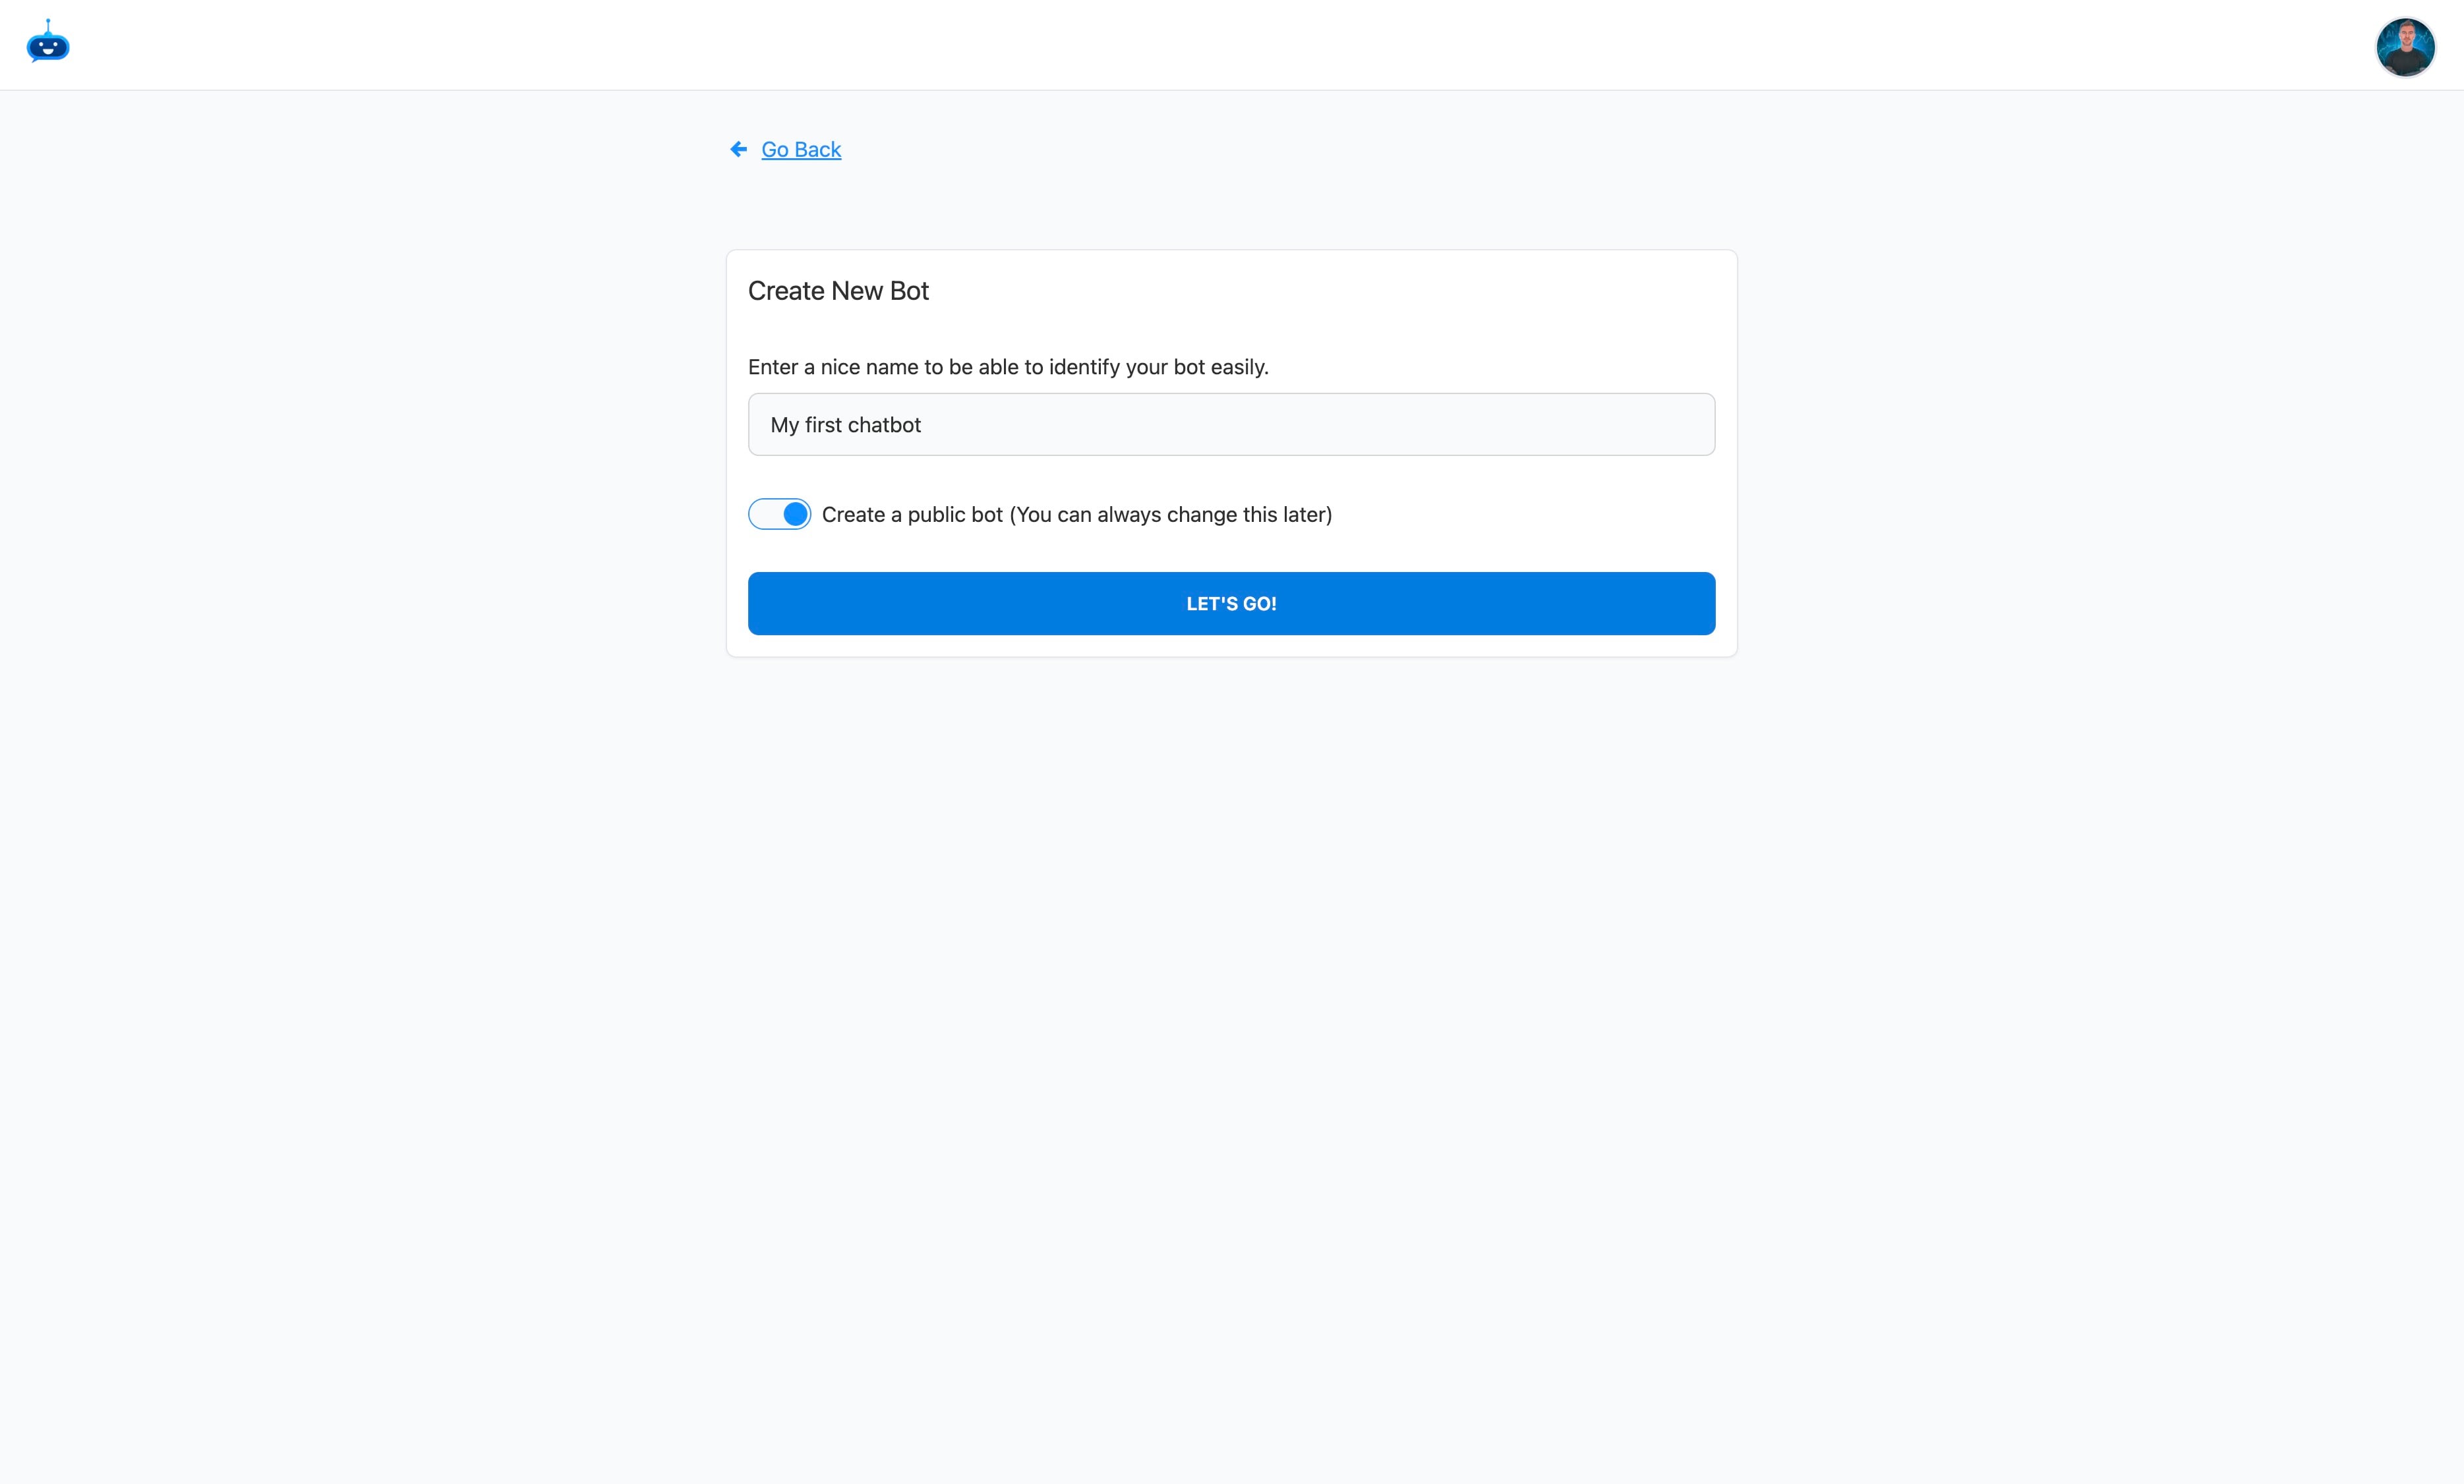Navigate back using the underlined Go Back text
The image size is (2464, 1484).
[800, 149]
